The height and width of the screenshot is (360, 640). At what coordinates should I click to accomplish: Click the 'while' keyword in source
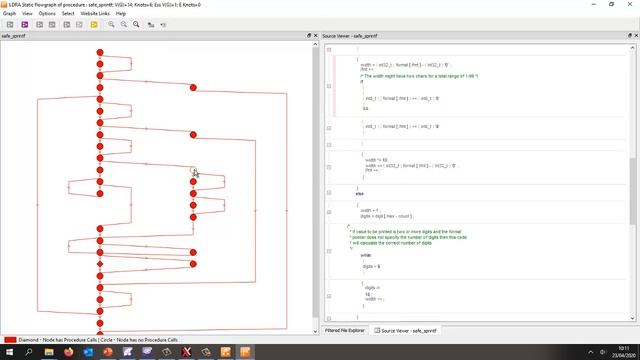(x=366, y=255)
